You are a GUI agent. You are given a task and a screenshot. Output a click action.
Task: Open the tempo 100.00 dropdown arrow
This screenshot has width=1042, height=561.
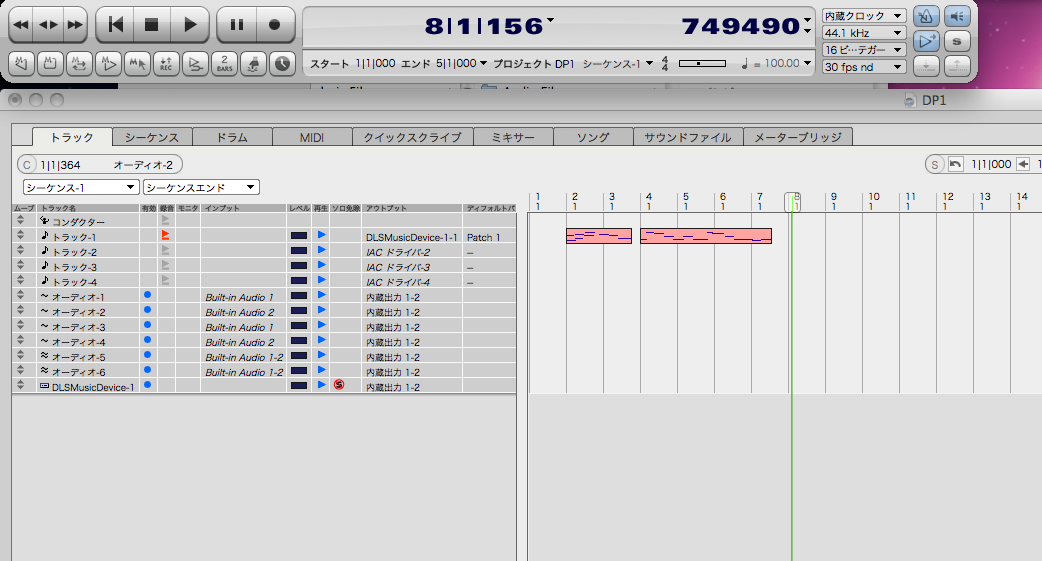807,63
